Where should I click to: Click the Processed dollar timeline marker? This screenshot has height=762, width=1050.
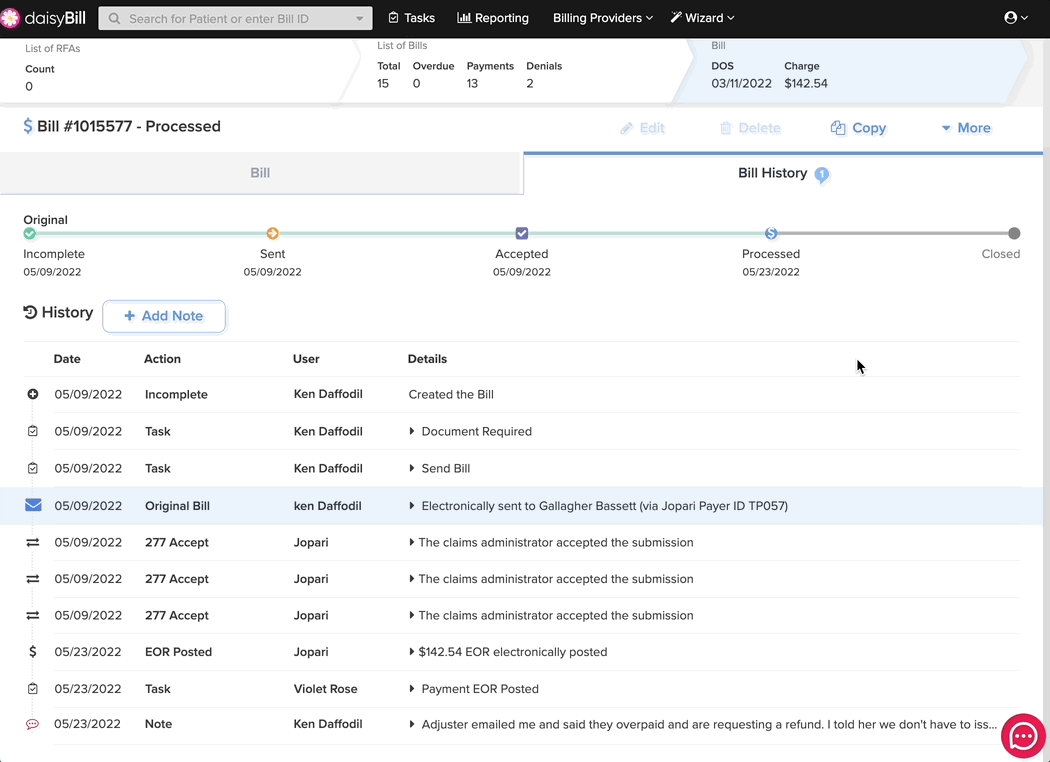(x=771, y=233)
